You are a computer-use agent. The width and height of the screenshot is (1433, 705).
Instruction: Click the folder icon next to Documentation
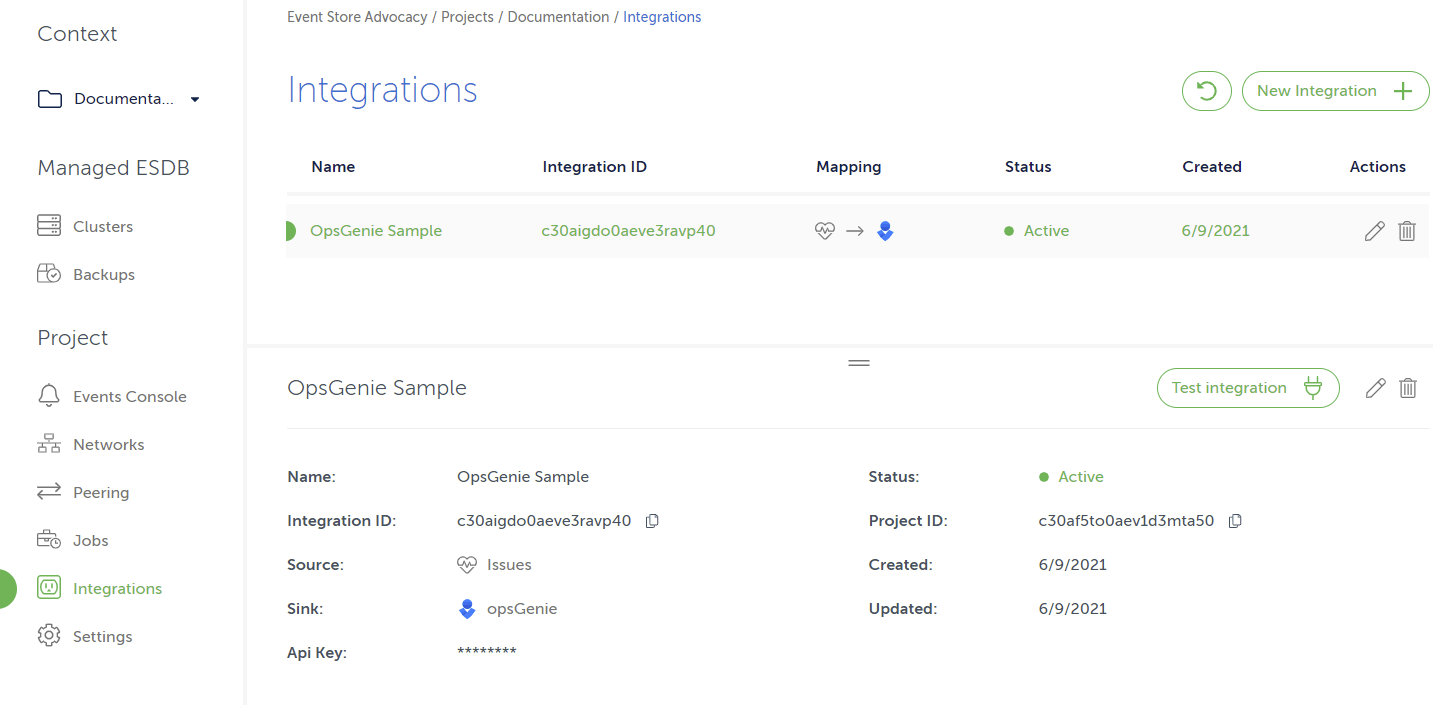pyautogui.click(x=48, y=98)
